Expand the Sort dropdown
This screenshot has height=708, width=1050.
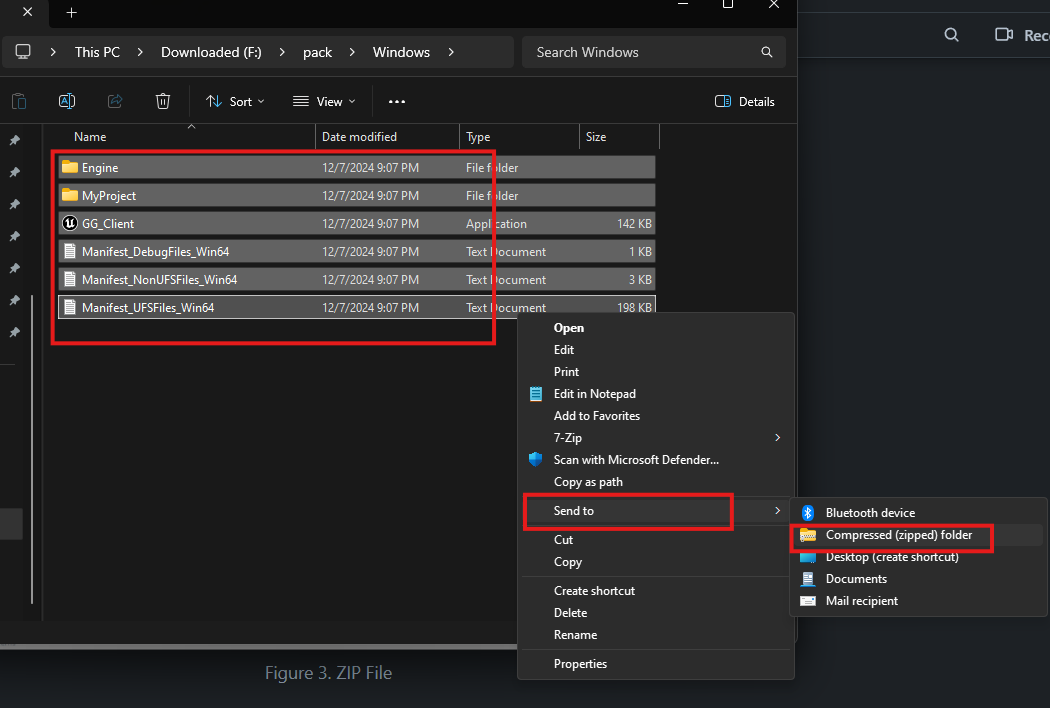[x=235, y=101]
